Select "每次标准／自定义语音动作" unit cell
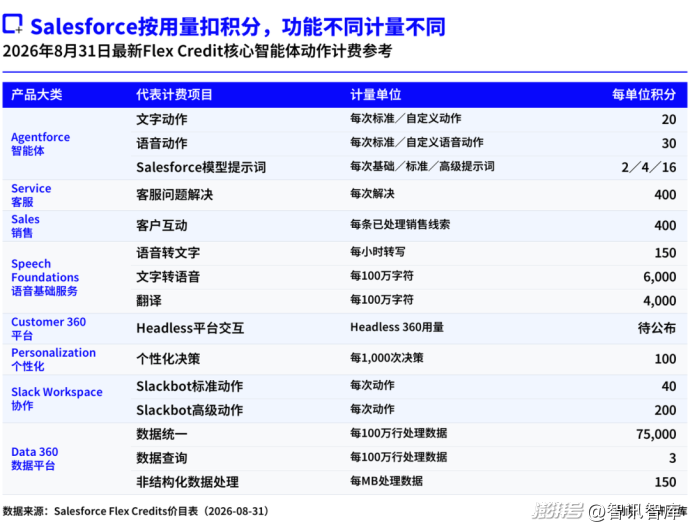Image resolution: width=690 pixels, height=532 pixels. (417, 143)
